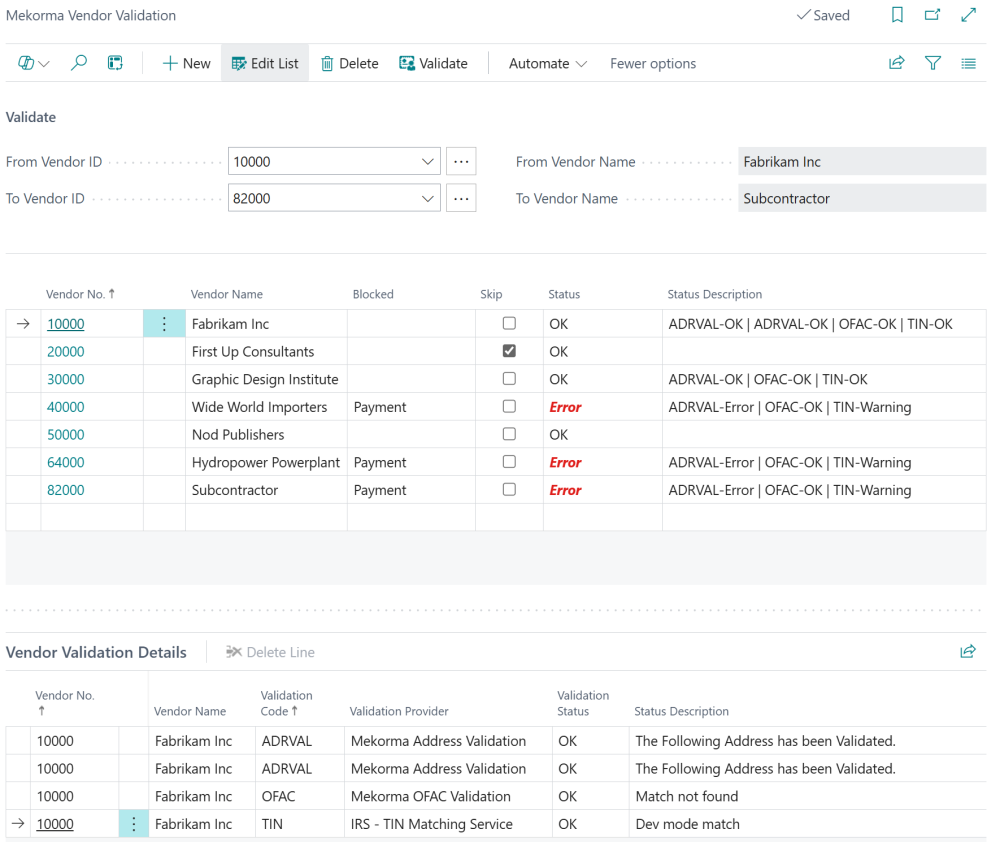Uncheck Skip for First Up Consultants
Viewport: 1000px width, 842px height.
coord(509,351)
